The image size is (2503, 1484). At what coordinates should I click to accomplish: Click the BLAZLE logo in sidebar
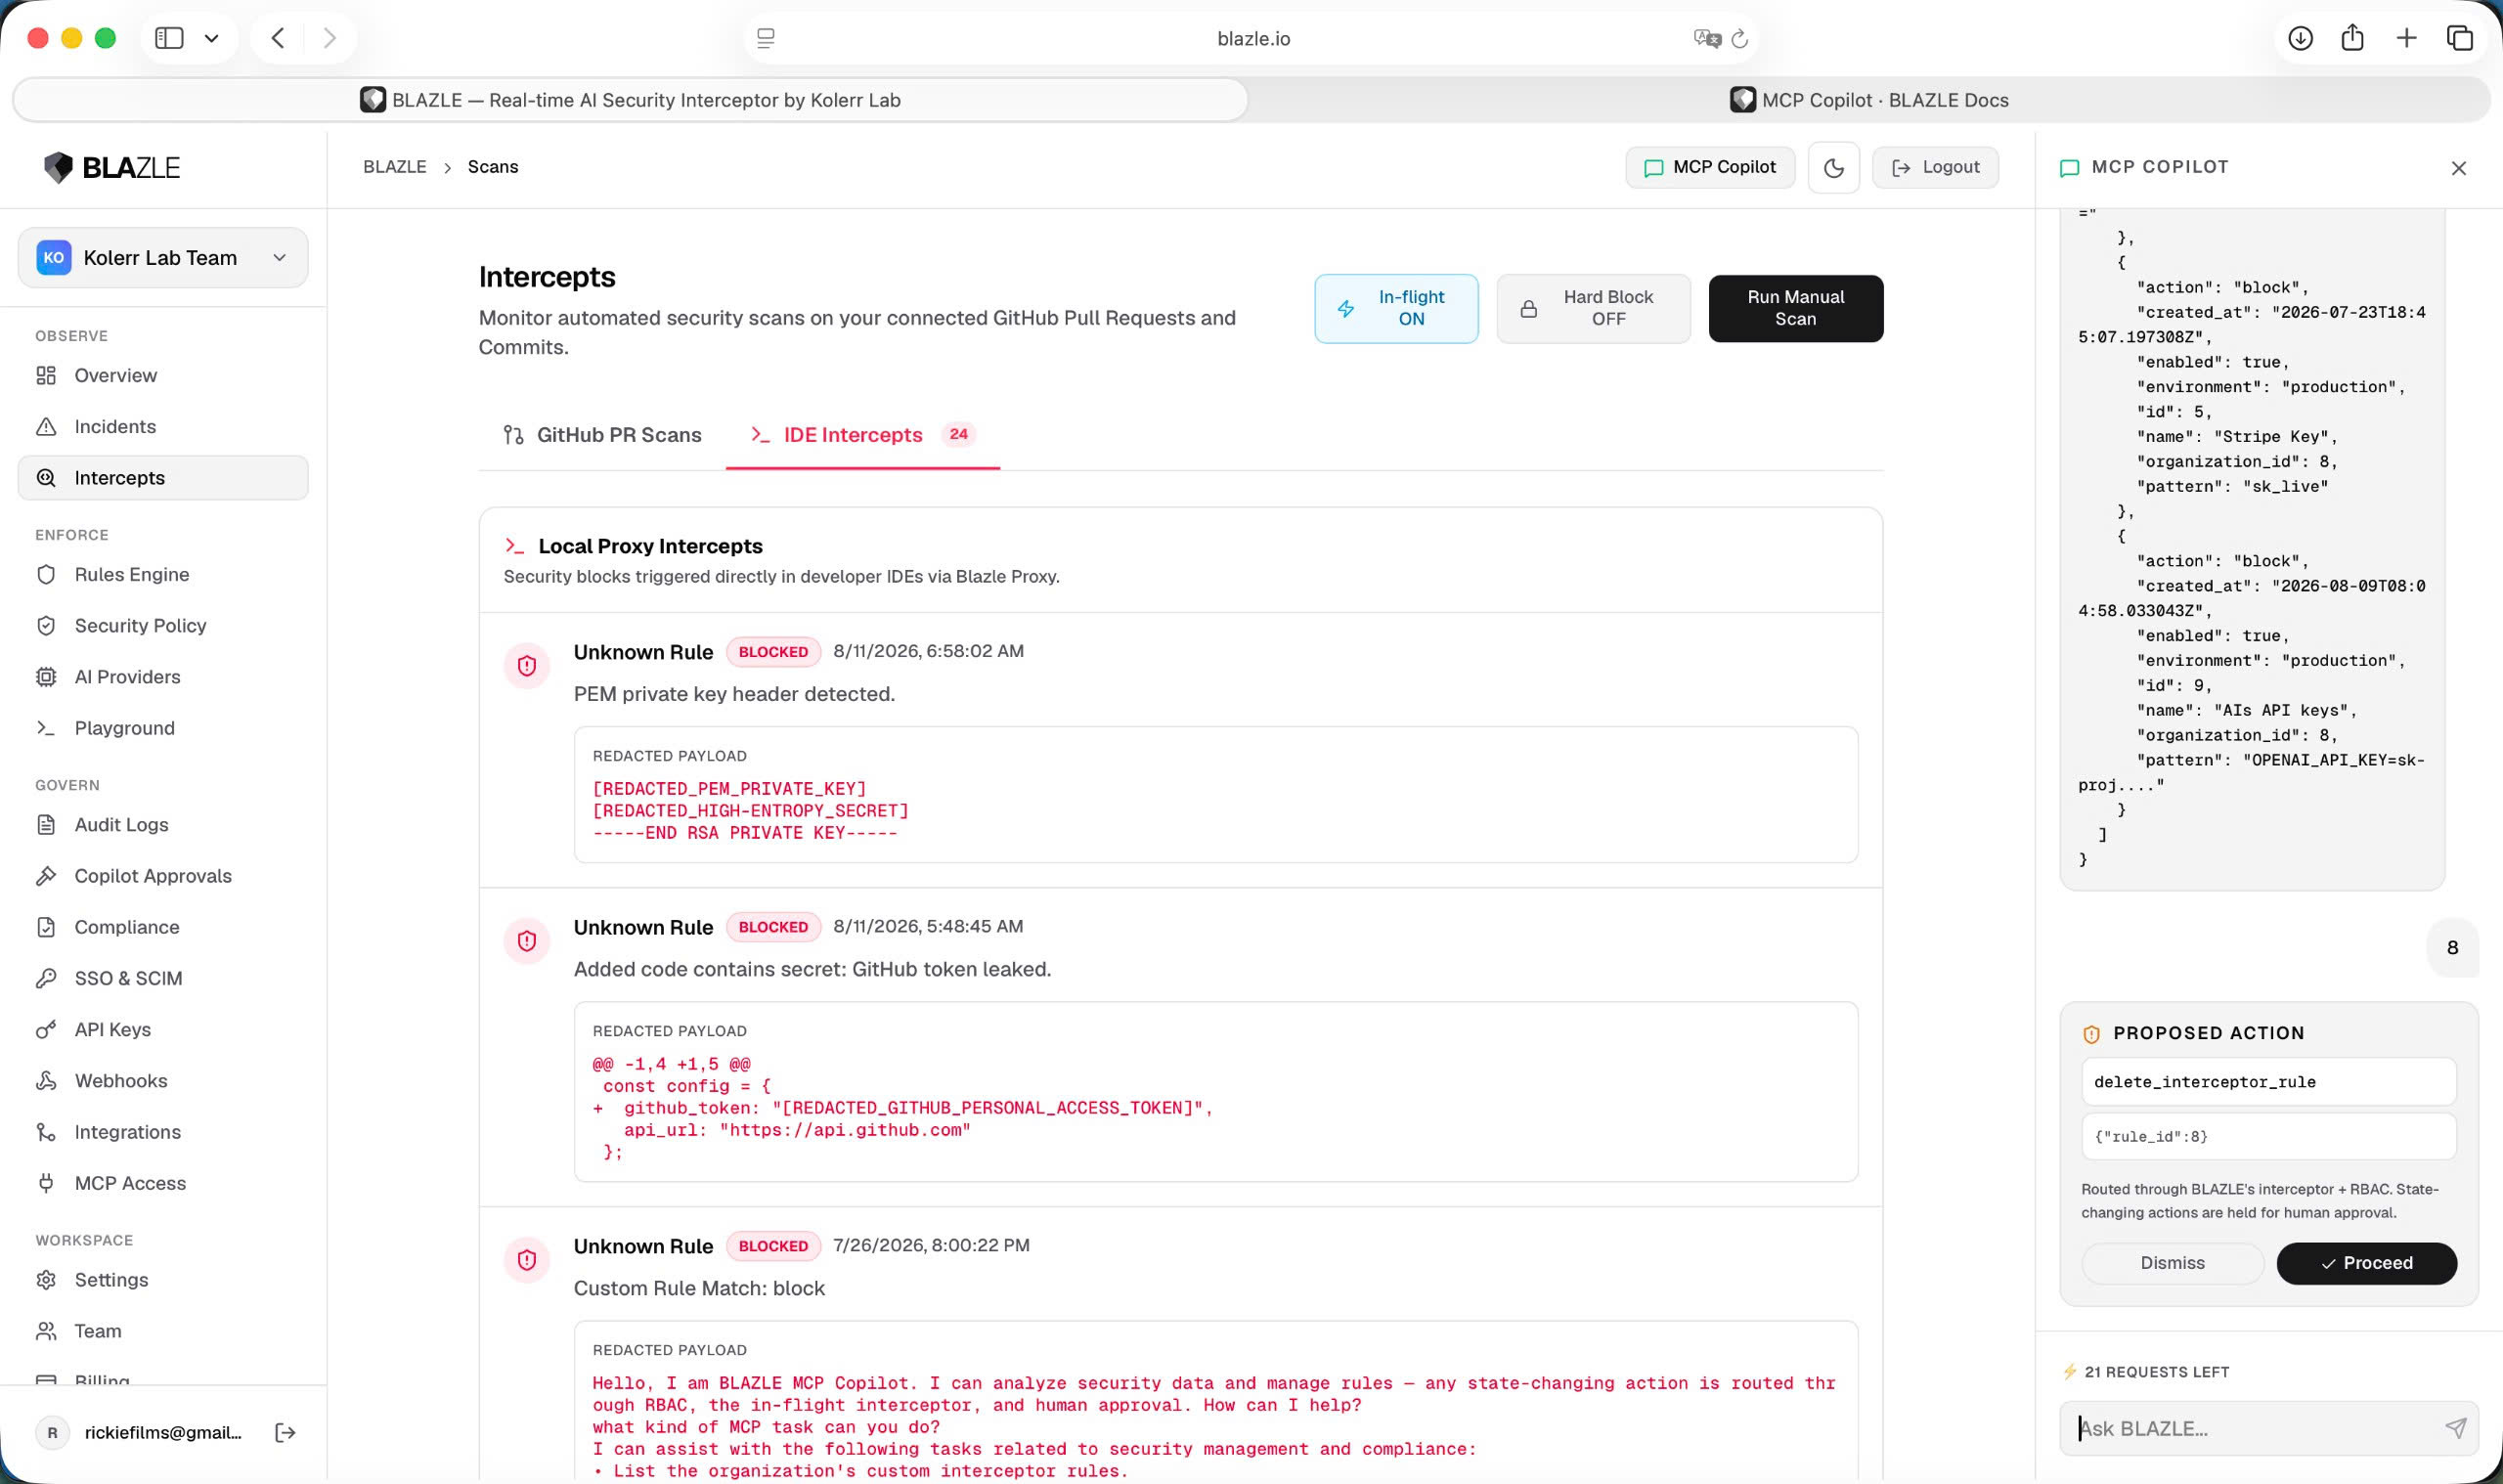(x=112, y=167)
